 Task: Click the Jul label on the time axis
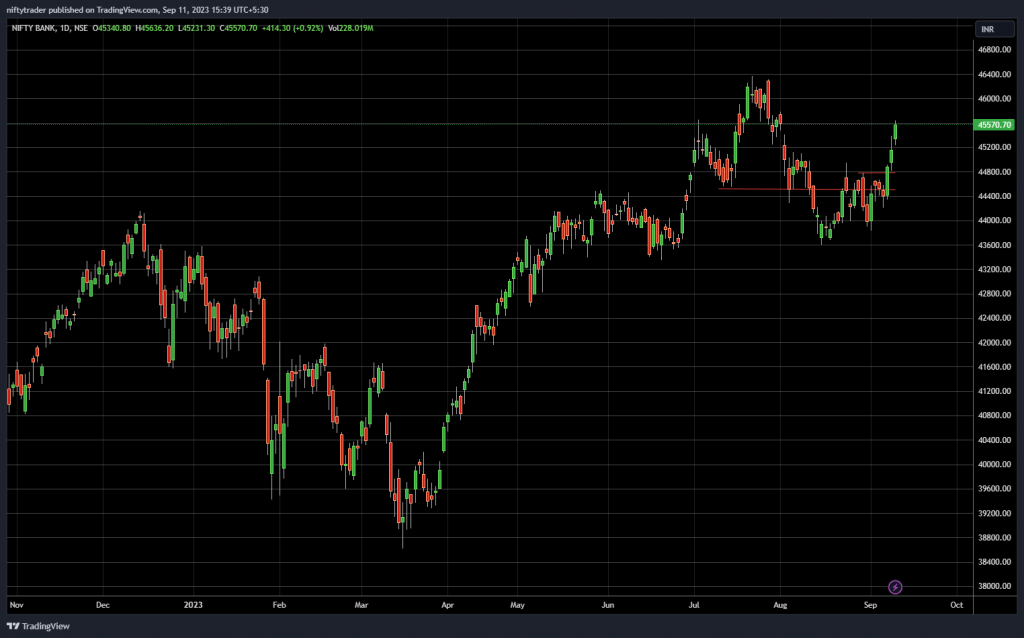coord(694,605)
